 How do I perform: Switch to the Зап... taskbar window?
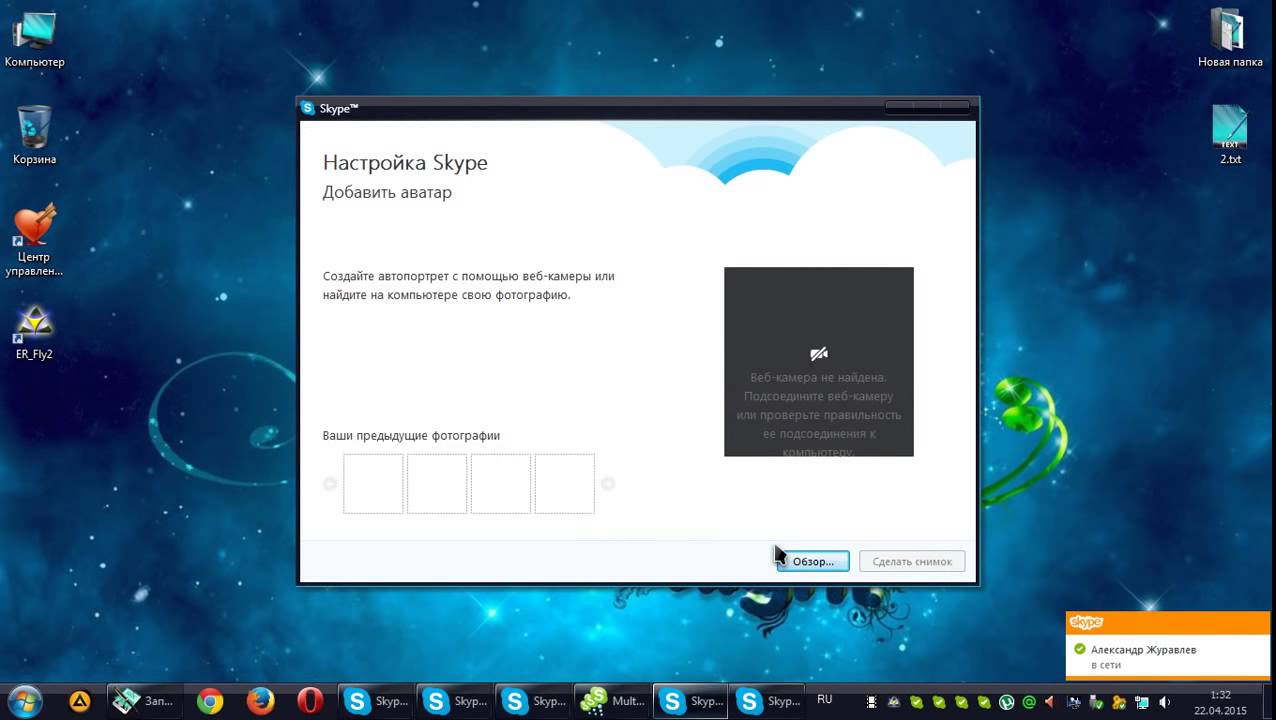pyautogui.click(x=143, y=701)
